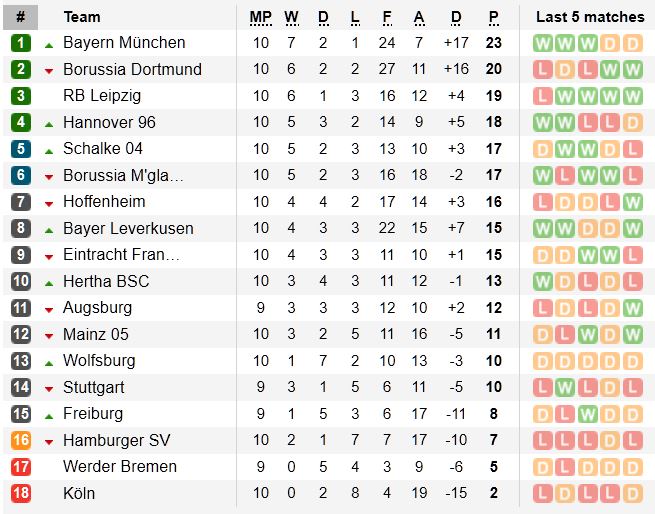Sort table by the MP column header
The width and height of the screenshot is (655, 514).
click(260, 17)
